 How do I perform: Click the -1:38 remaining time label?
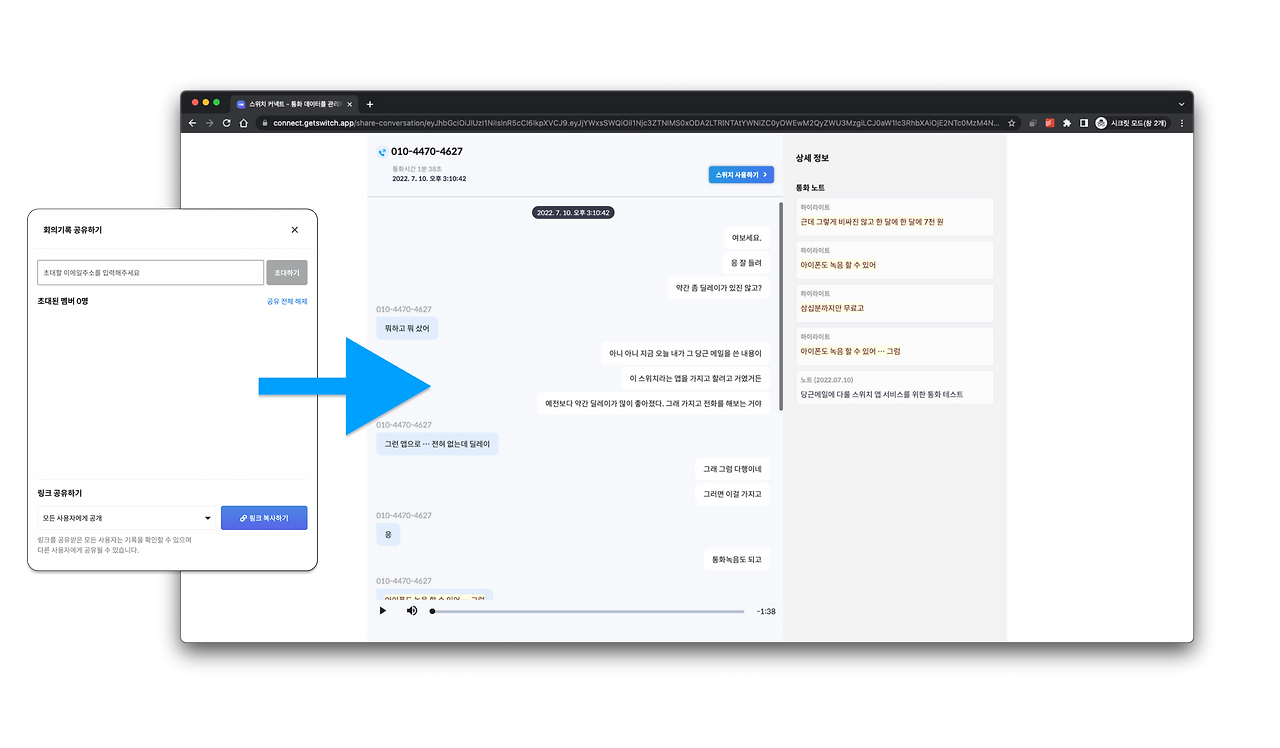point(766,611)
